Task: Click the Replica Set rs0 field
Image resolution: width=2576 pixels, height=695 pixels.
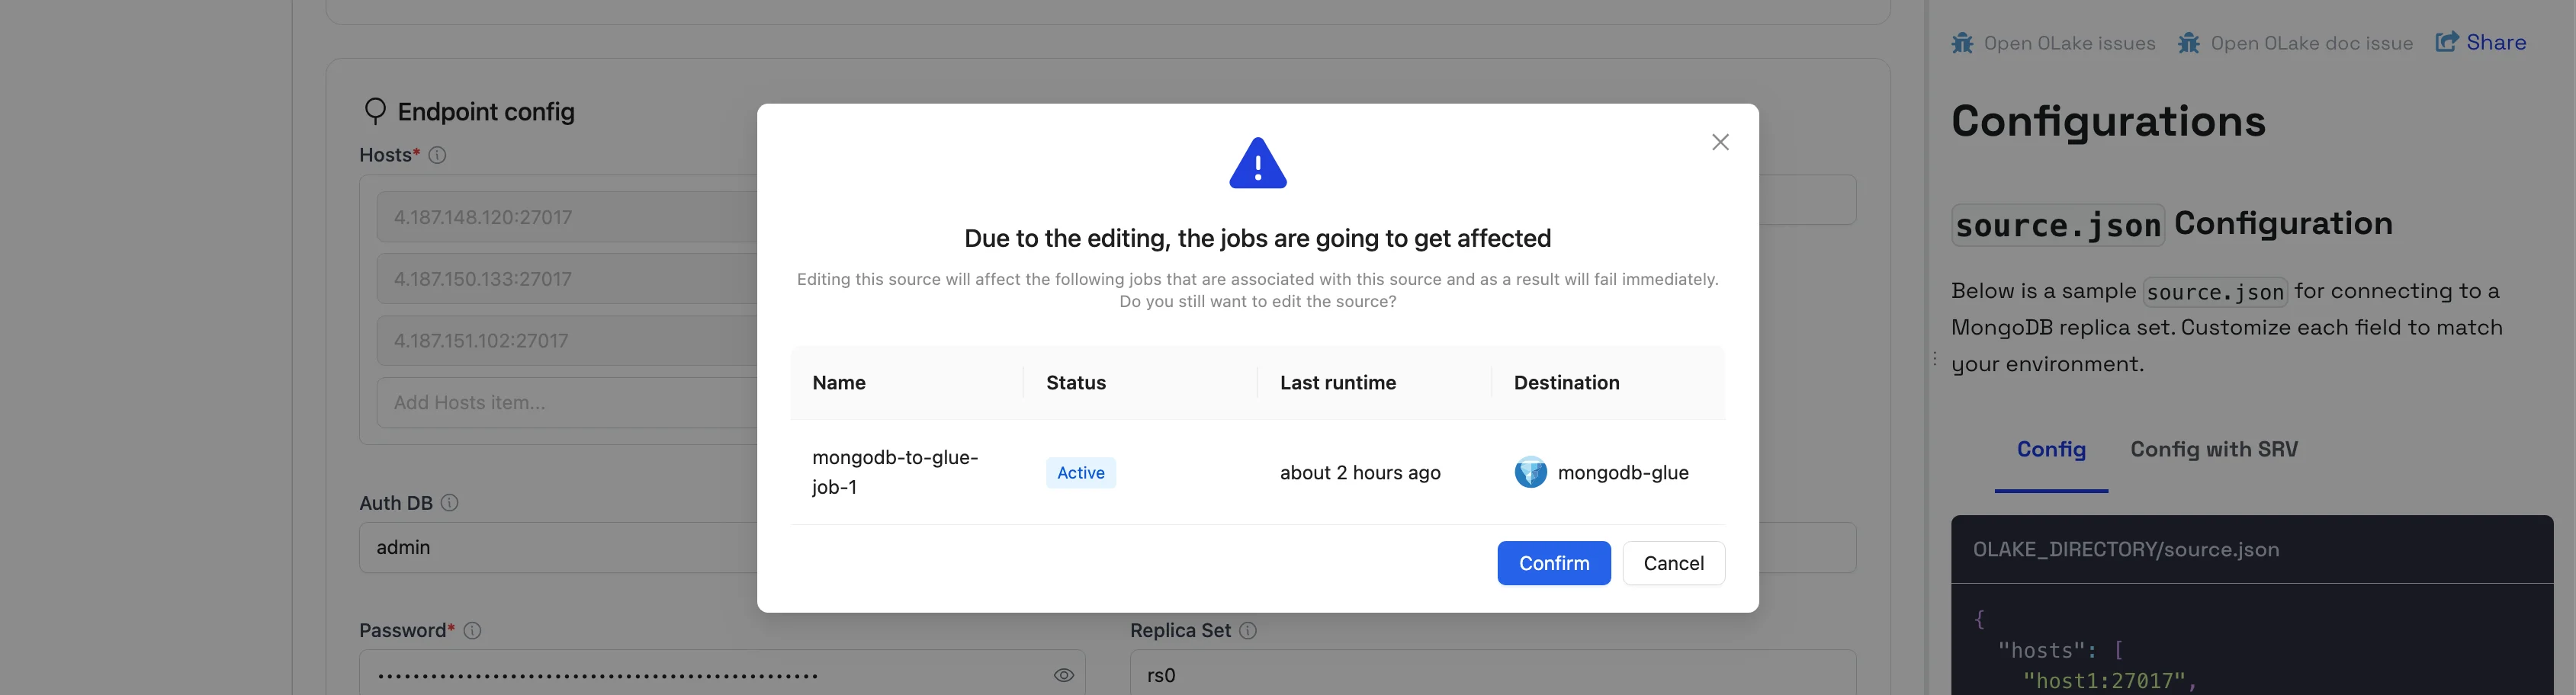Action: [1490, 675]
